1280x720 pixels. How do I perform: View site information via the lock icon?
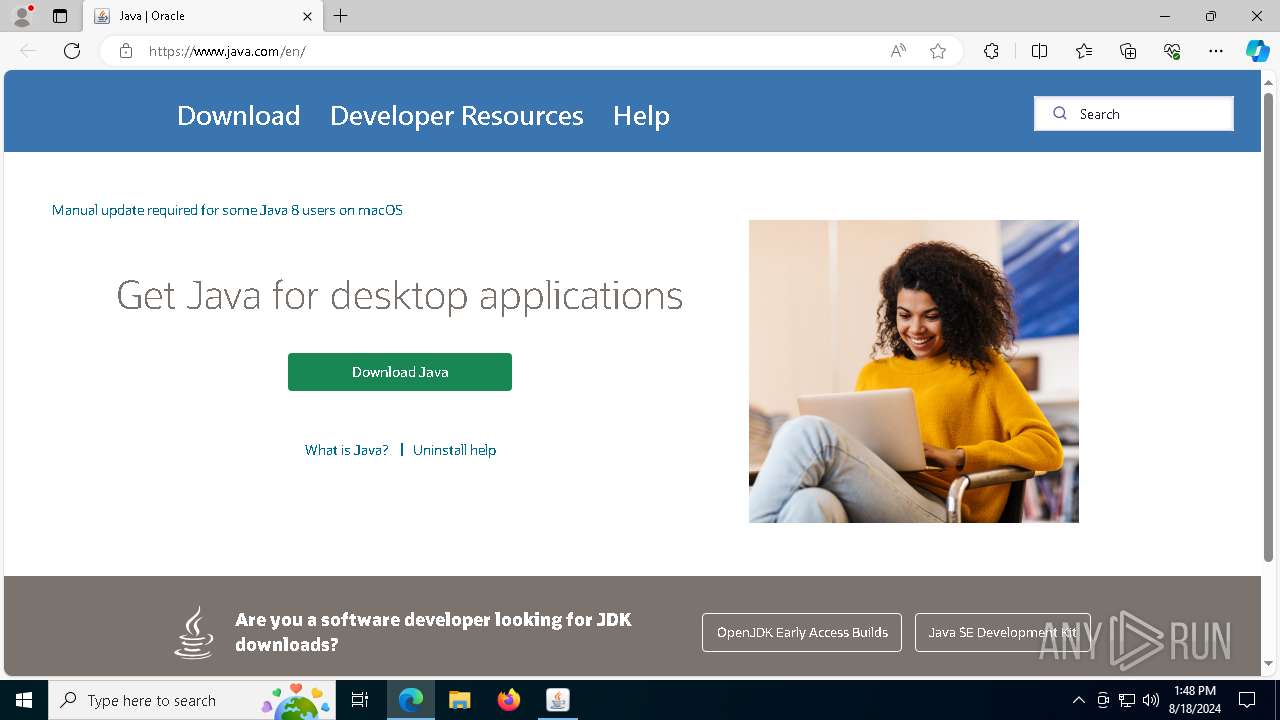click(x=126, y=51)
